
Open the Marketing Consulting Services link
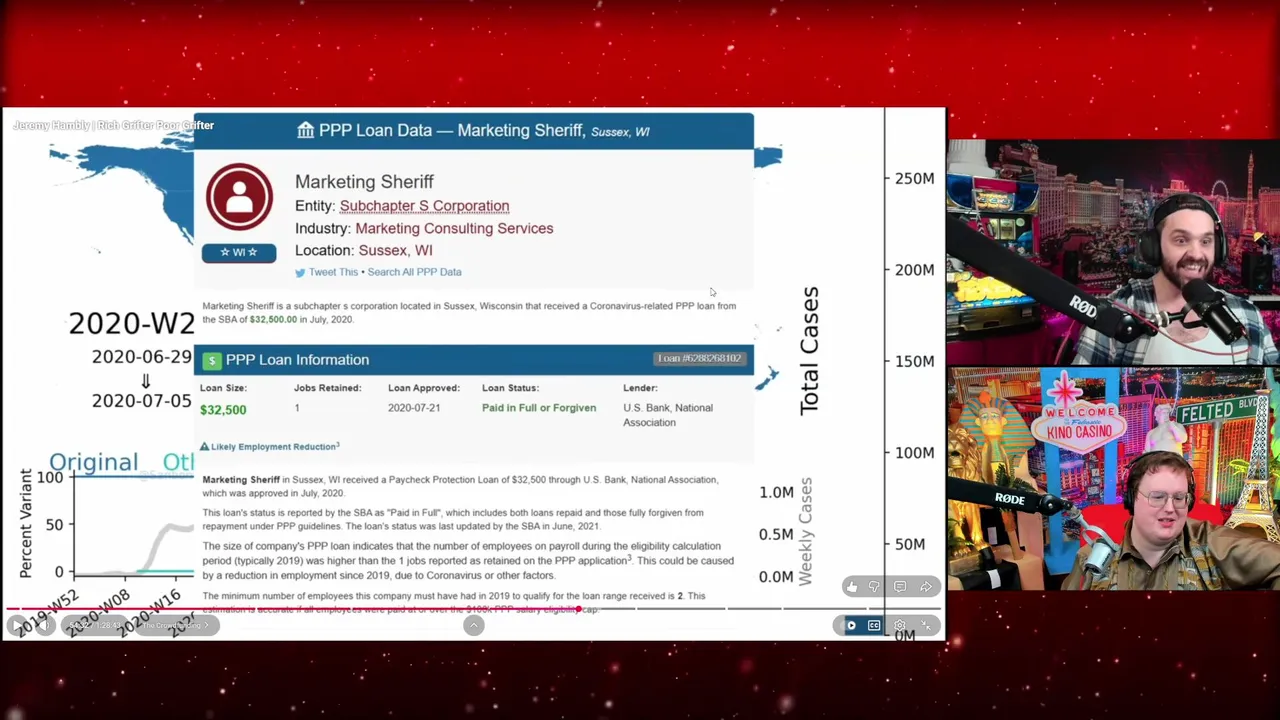click(454, 228)
